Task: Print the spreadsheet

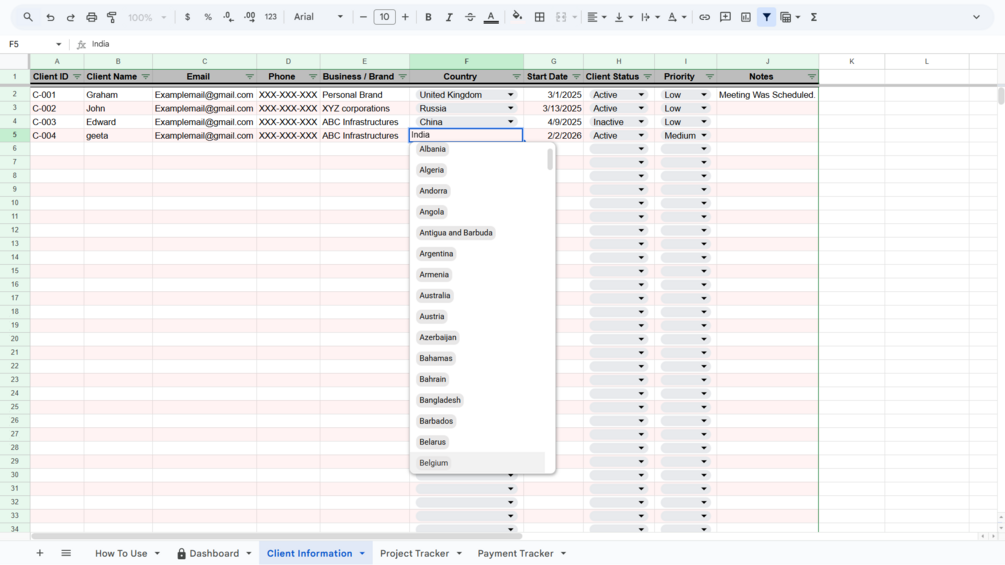Action: point(92,17)
